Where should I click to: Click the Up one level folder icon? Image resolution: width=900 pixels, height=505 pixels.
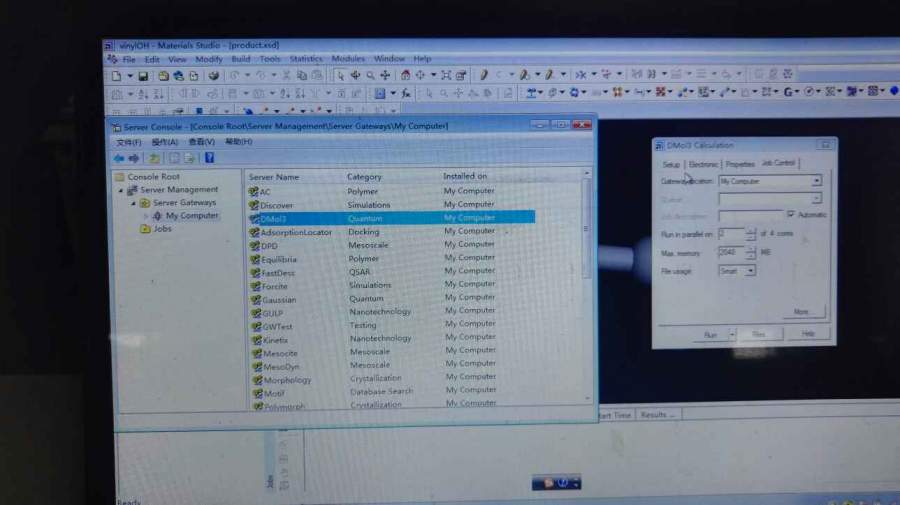click(x=154, y=158)
